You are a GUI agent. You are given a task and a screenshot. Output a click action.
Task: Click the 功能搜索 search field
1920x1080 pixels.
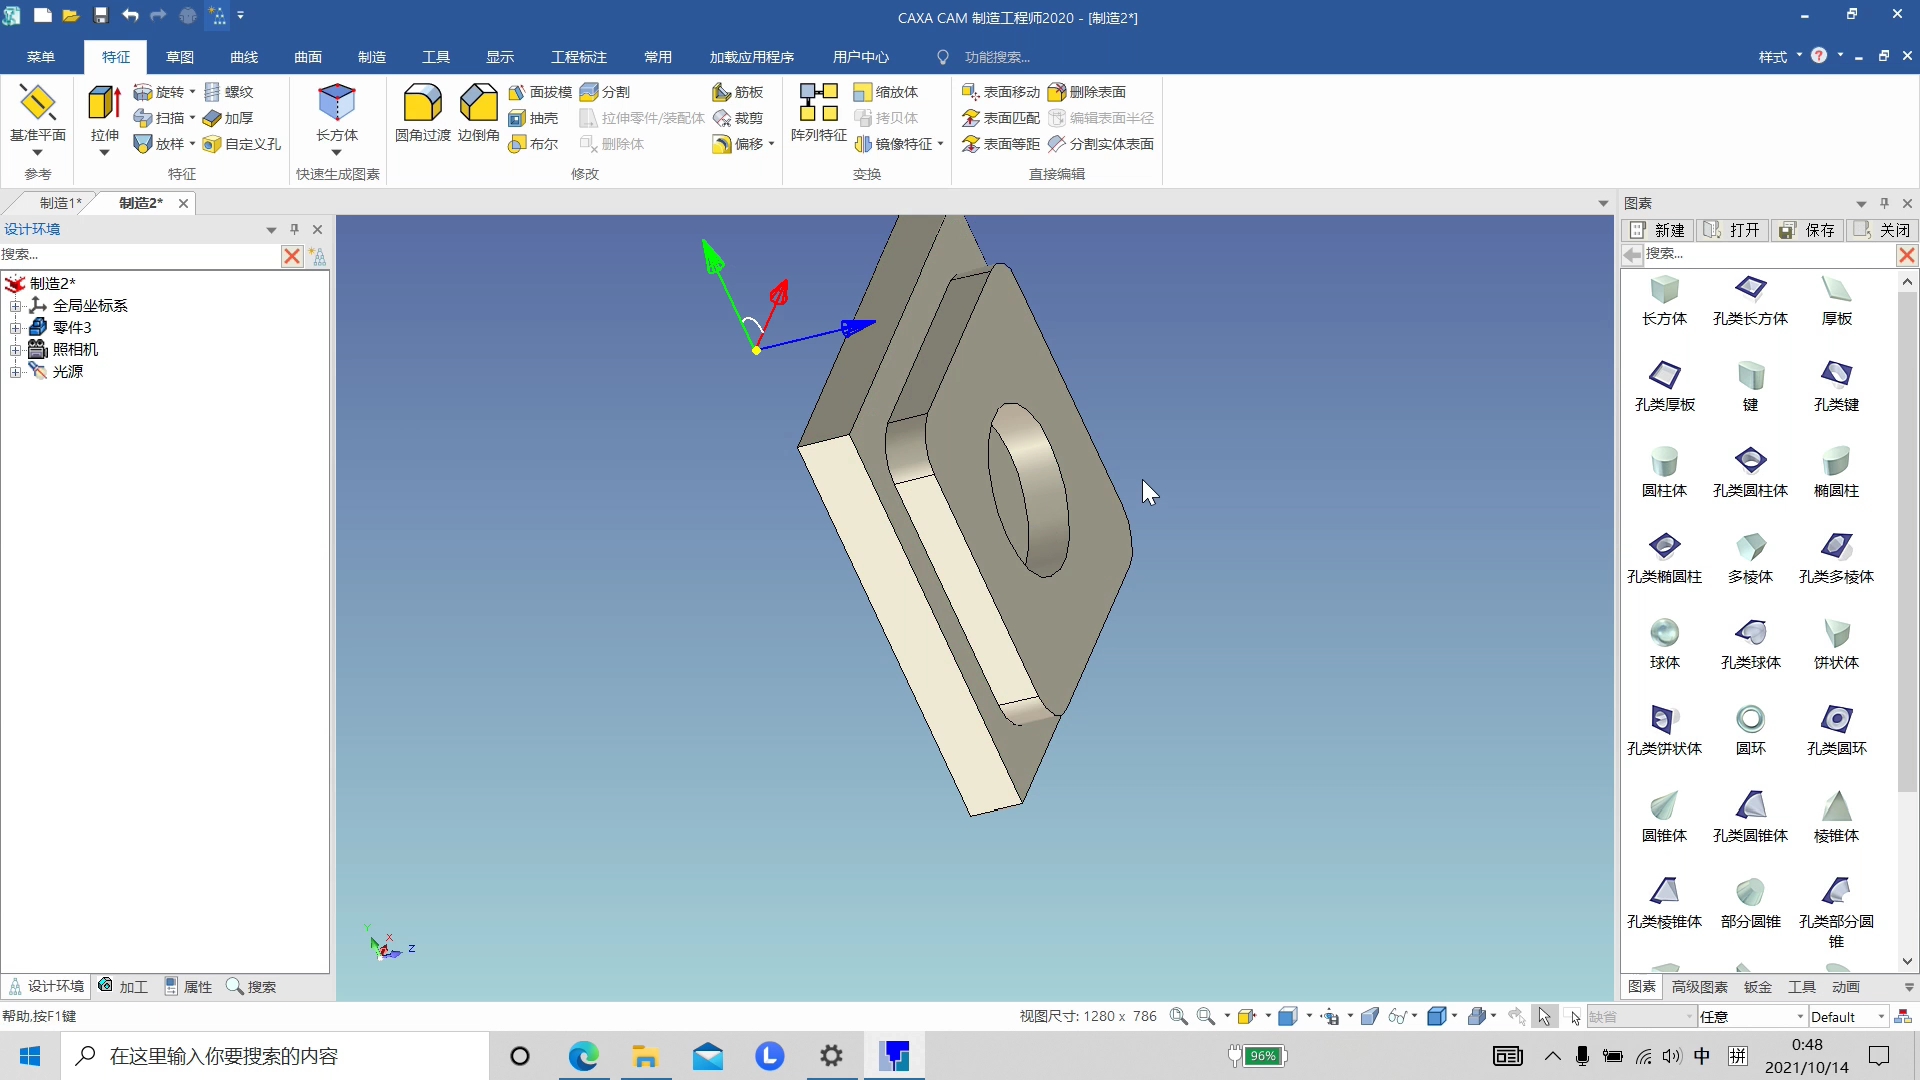(x=997, y=57)
